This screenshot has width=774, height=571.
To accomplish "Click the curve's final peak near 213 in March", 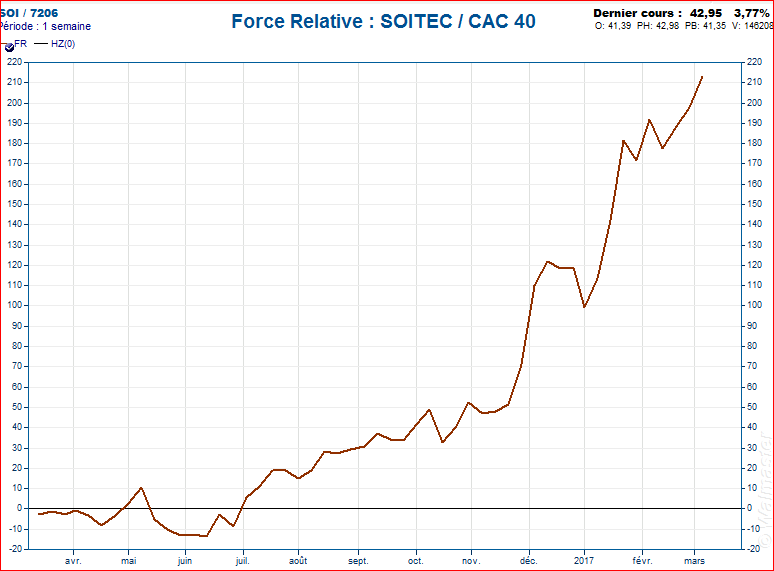I will point(702,77).
